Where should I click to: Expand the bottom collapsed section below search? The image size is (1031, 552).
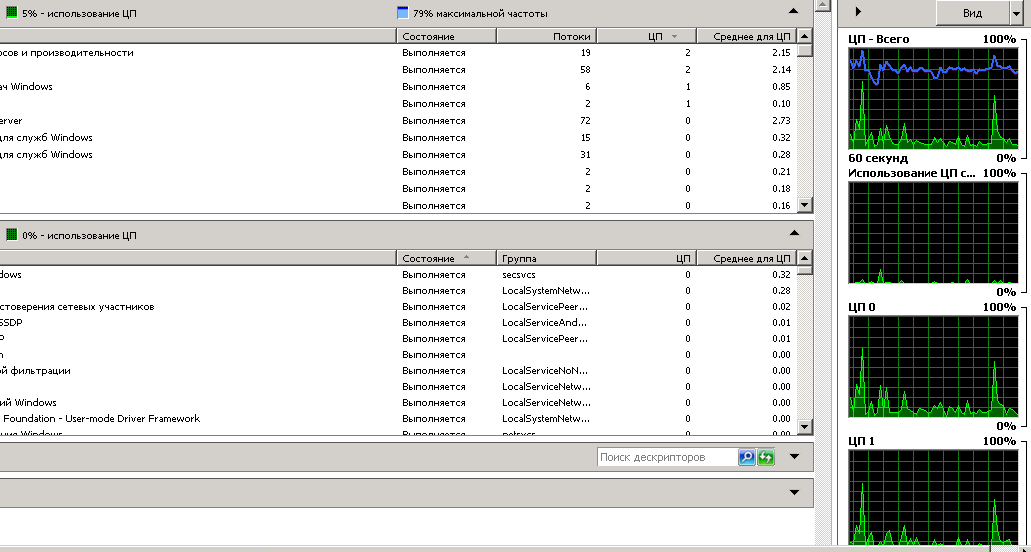[794, 492]
